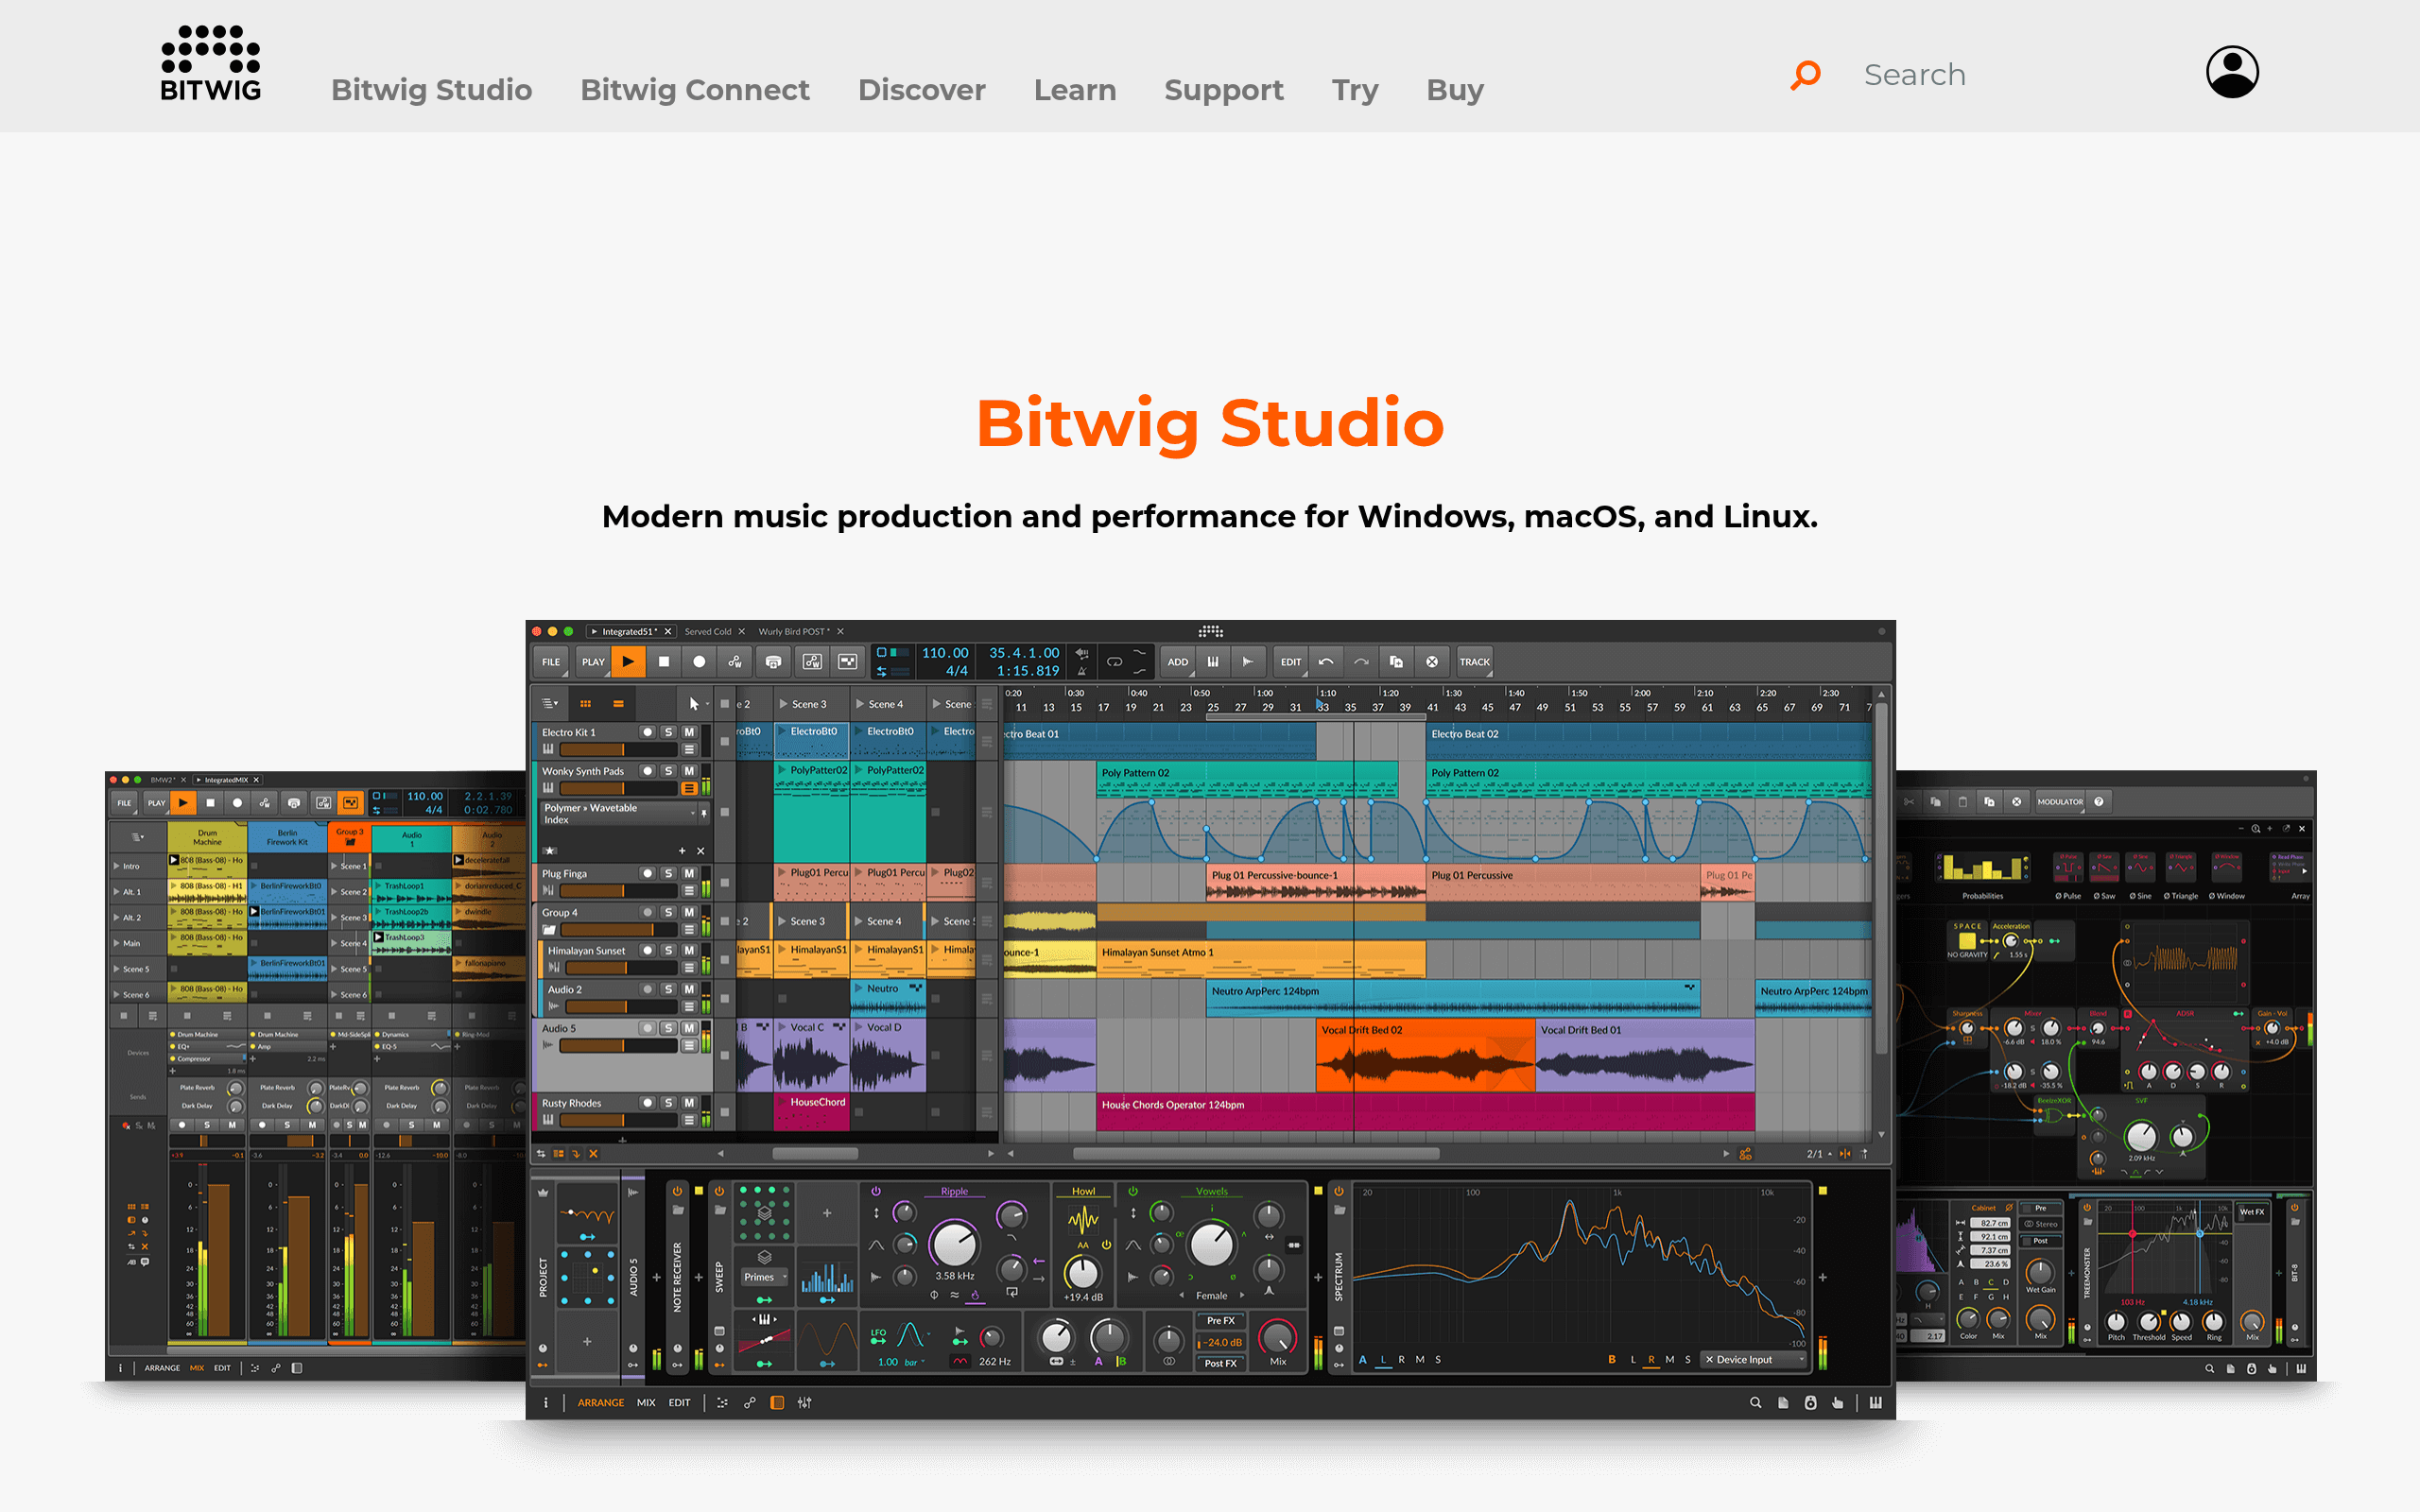The image size is (2420, 1512).
Task: Mute the Electro Kit 1 track
Action: [689, 732]
